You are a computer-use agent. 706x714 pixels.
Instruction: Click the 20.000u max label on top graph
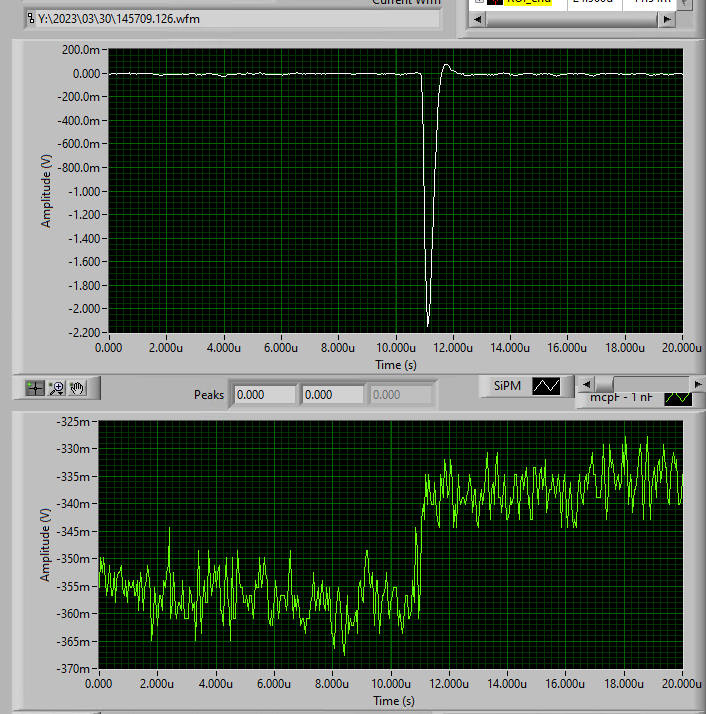(x=681, y=348)
